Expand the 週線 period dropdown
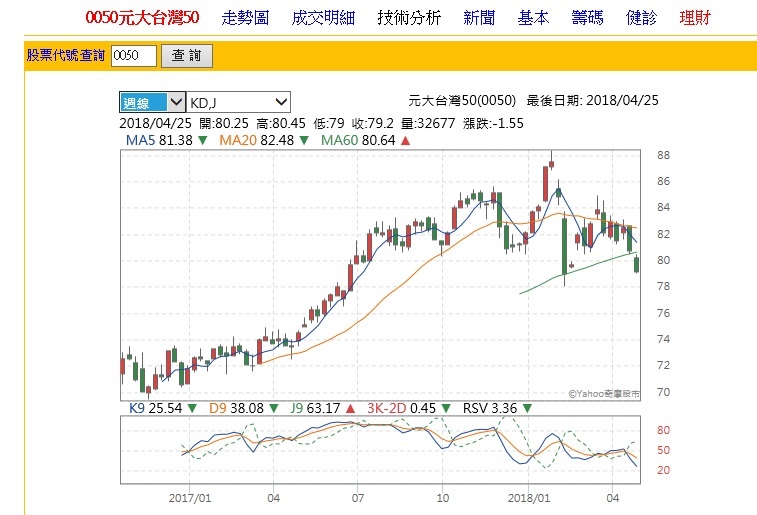The width and height of the screenshot is (757, 515). pos(152,102)
